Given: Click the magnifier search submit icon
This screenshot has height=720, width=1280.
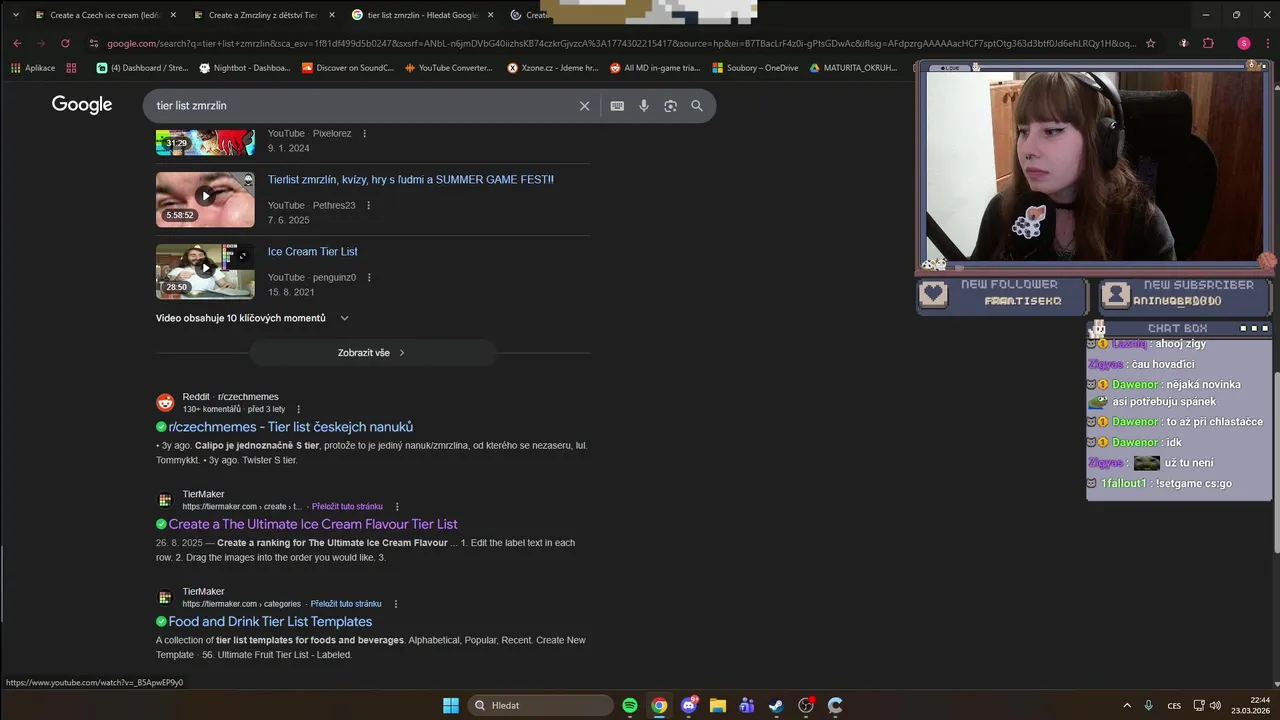Looking at the screenshot, I should pyautogui.click(x=697, y=106).
